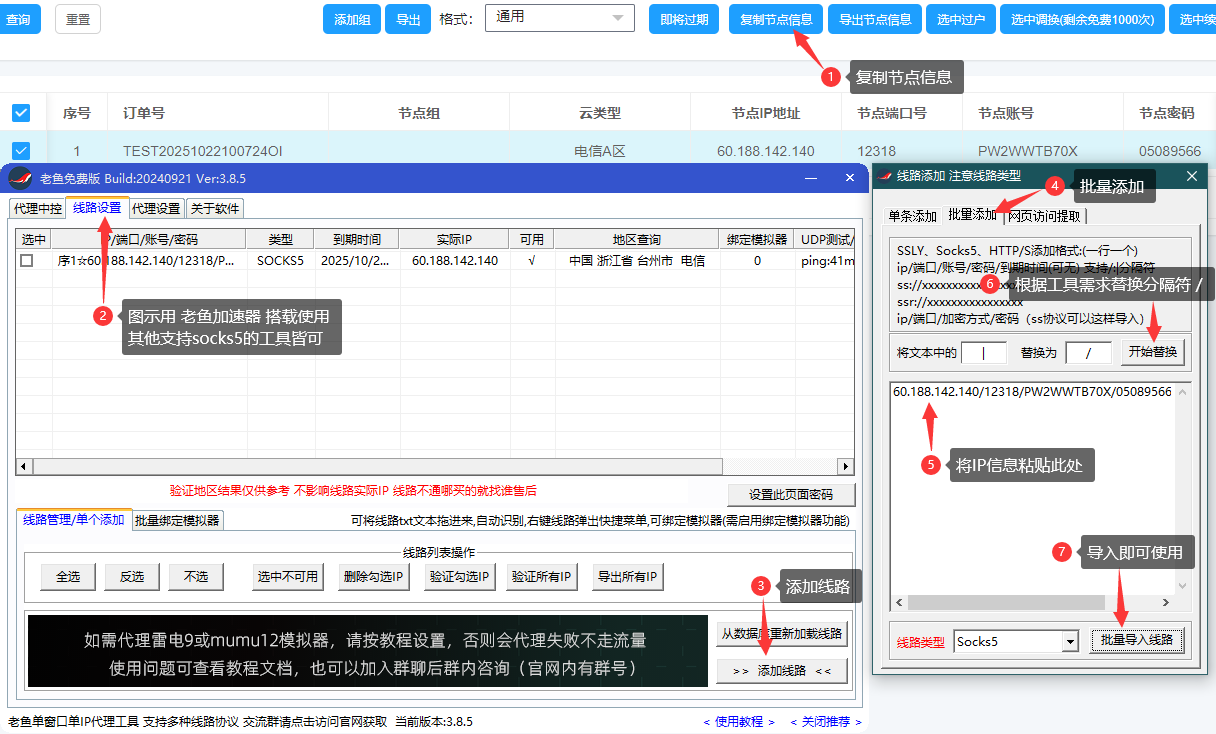The width and height of the screenshot is (1216, 734).
Task: Click the 验证所有IP button
Action: (541, 576)
